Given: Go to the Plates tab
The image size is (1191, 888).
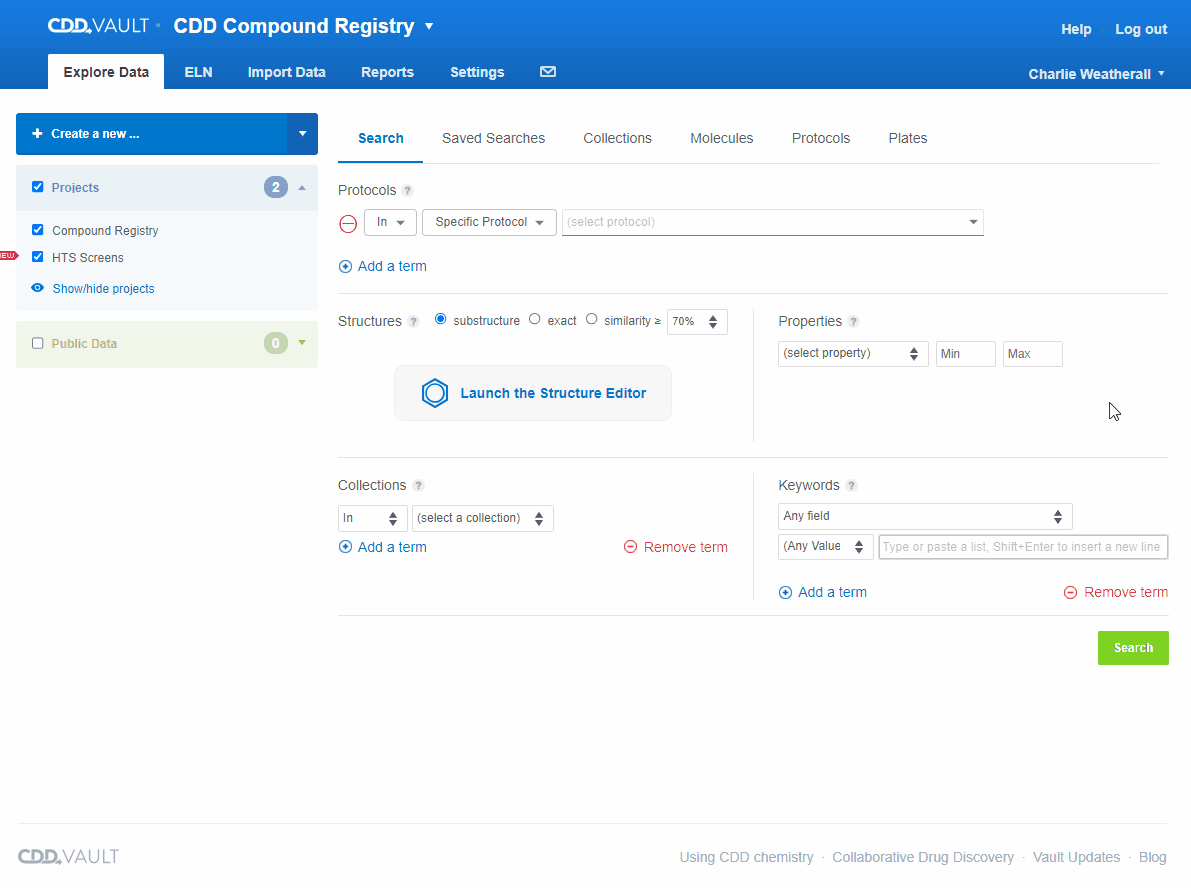Looking at the screenshot, I should 908,138.
